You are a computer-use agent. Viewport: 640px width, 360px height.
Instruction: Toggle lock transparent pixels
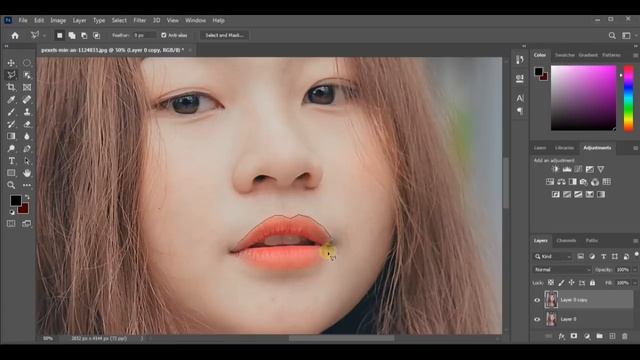point(551,282)
